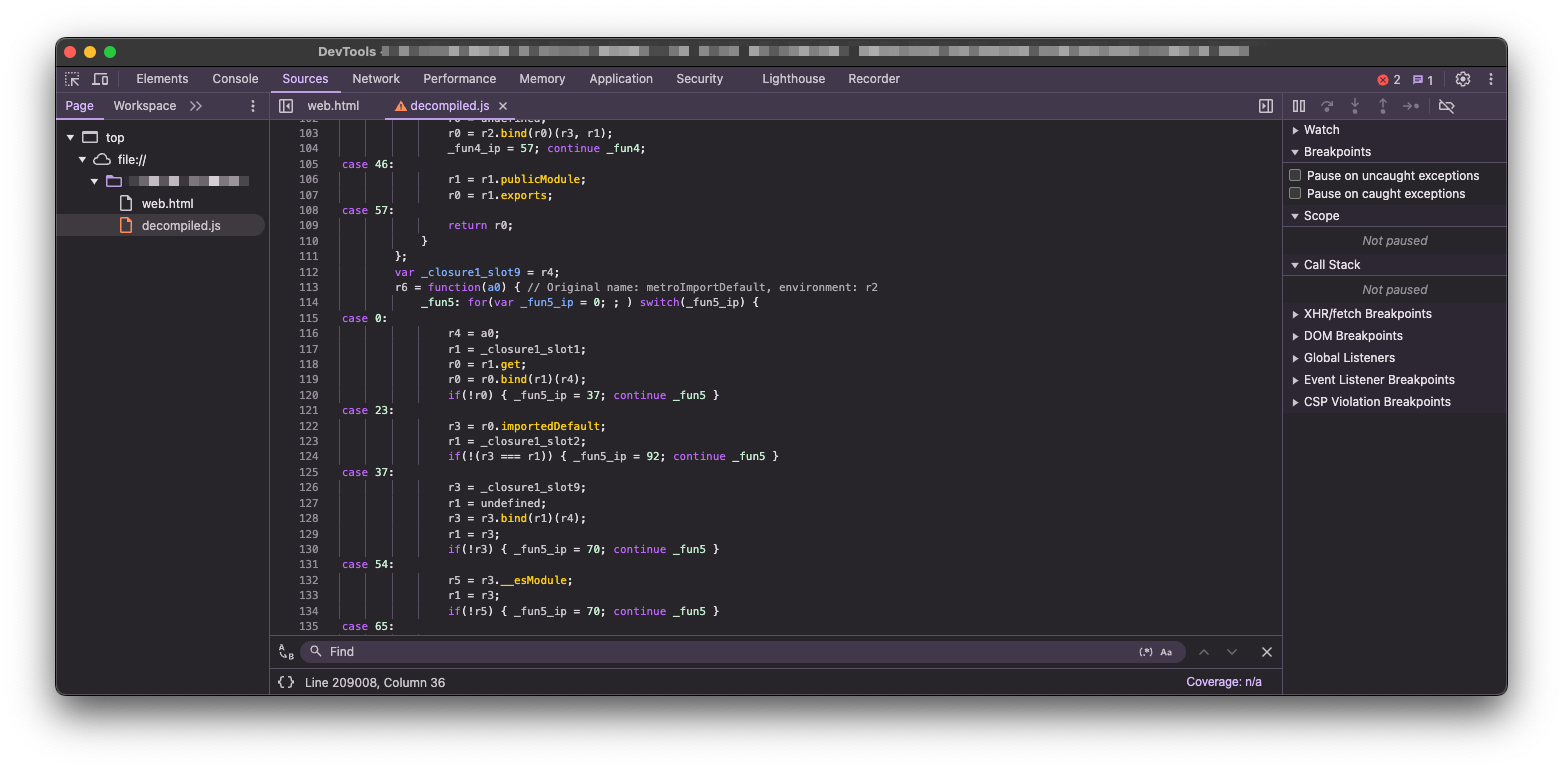
Task: Open the navigator pane three-dot menu
Action: pos(253,106)
